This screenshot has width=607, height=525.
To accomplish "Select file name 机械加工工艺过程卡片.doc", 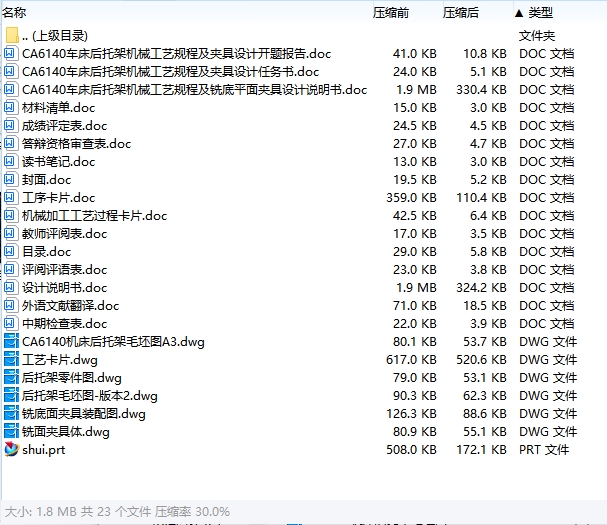I will [x=94, y=216].
